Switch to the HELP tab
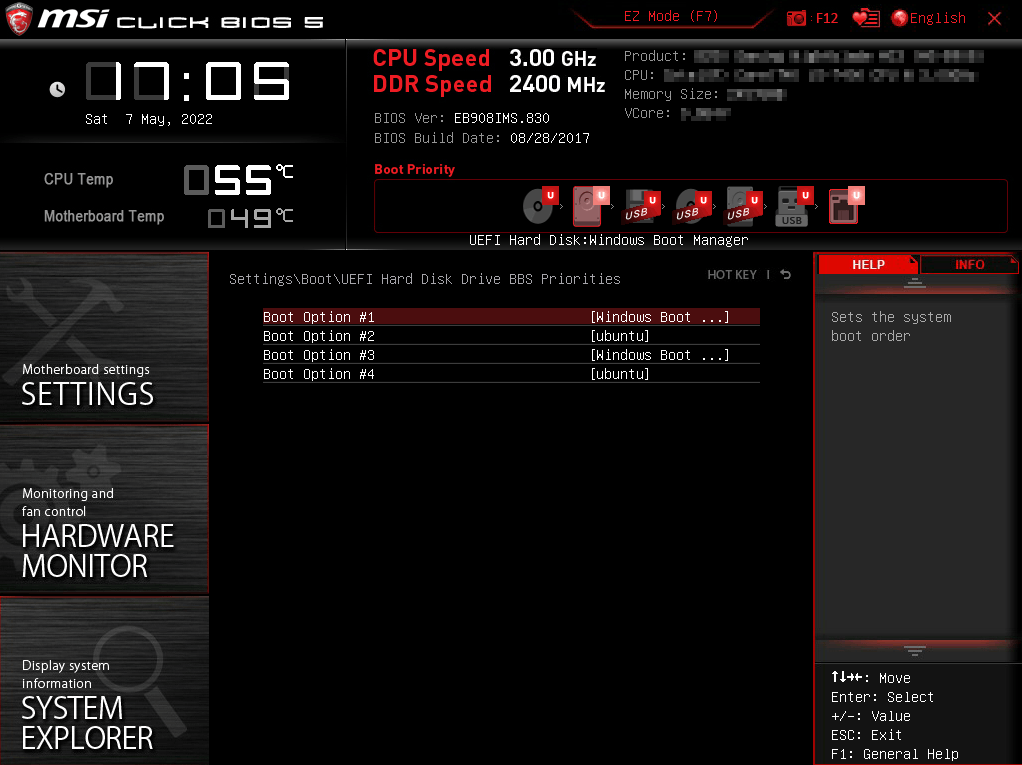1022x765 pixels. tap(868, 265)
